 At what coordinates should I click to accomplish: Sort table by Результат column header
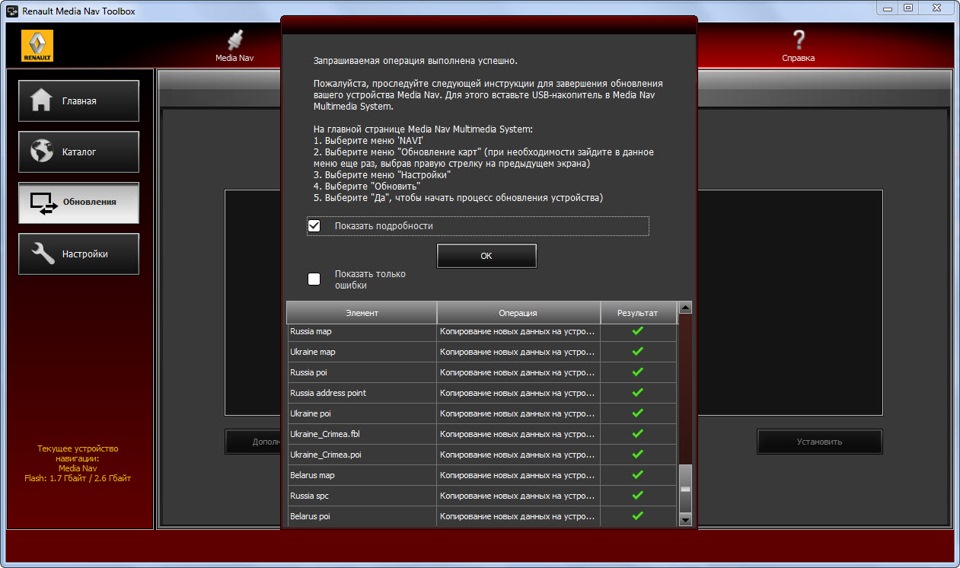pyautogui.click(x=638, y=313)
